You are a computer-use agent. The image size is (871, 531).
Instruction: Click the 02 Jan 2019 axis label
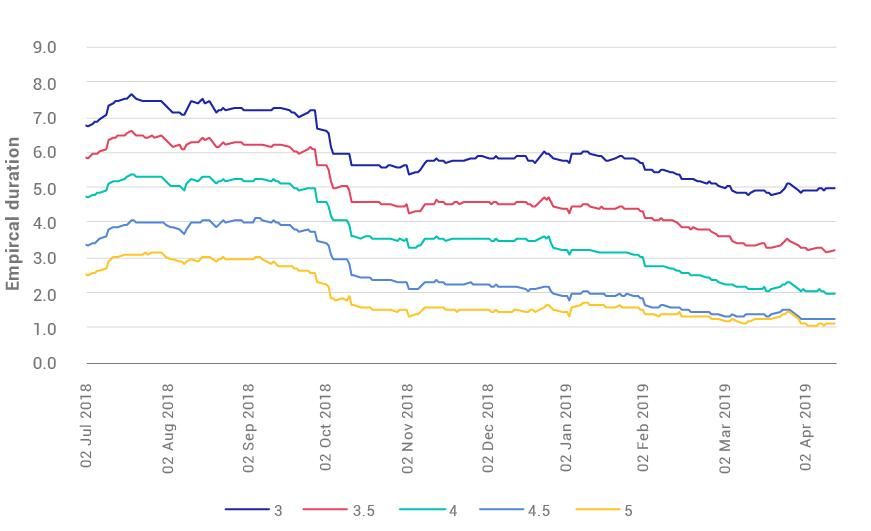tap(567, 426)
